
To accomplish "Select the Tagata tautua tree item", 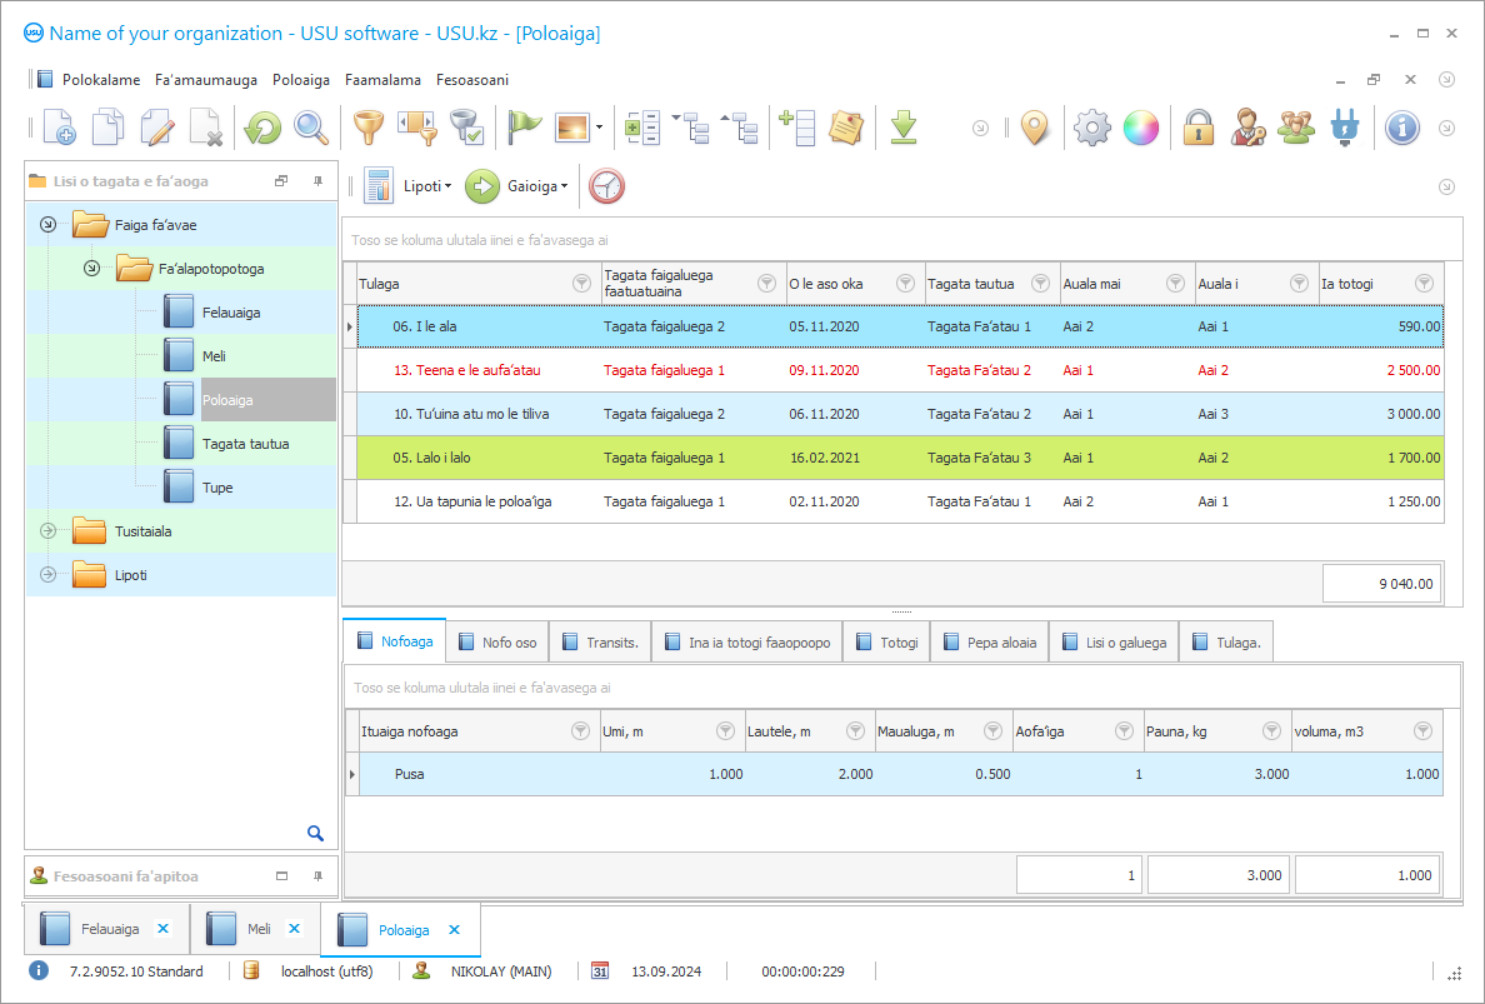I will [x=245, y=443].
